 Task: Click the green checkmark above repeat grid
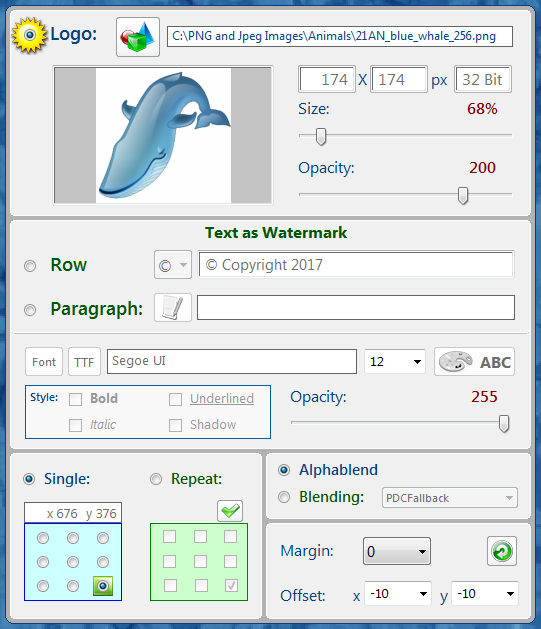point(230,511)
